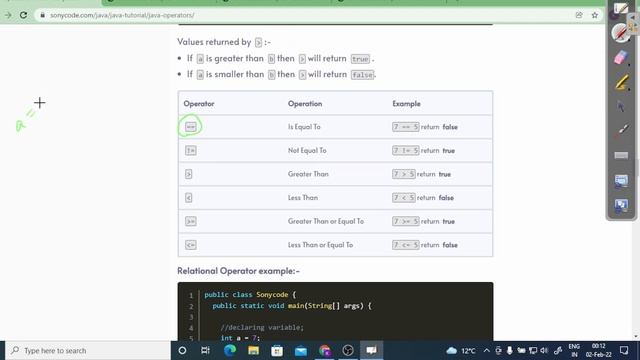Click the '7 >= 5' example code

tap(406, 221)
